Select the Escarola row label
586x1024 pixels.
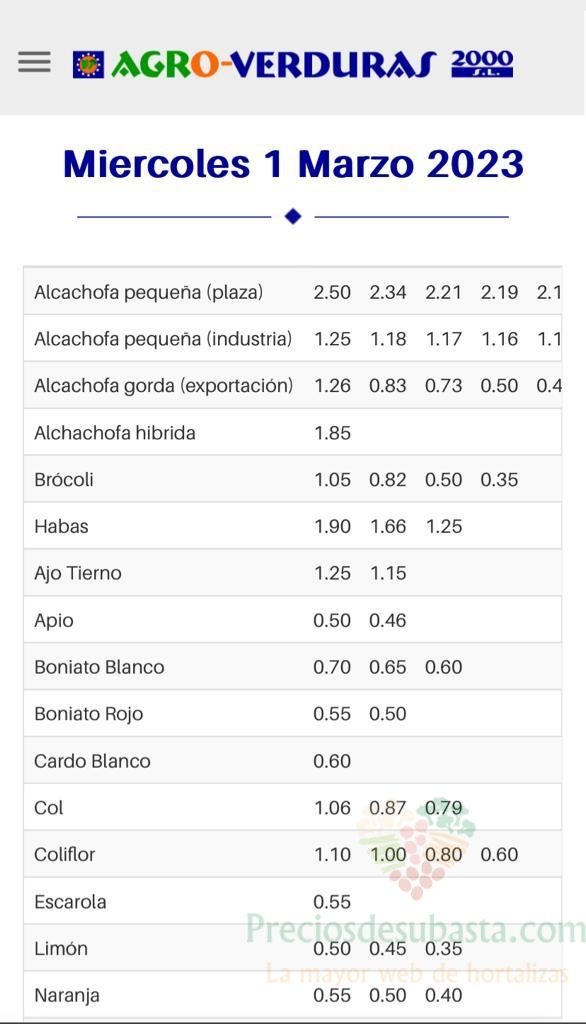pos(70,902)
